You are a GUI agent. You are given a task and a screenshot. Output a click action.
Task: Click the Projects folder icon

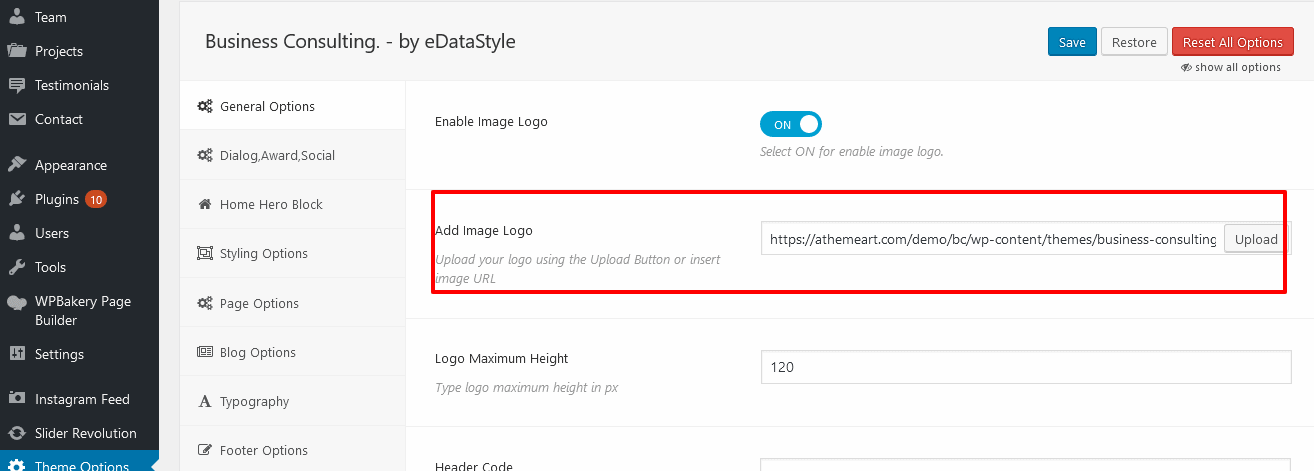(17, 51)
